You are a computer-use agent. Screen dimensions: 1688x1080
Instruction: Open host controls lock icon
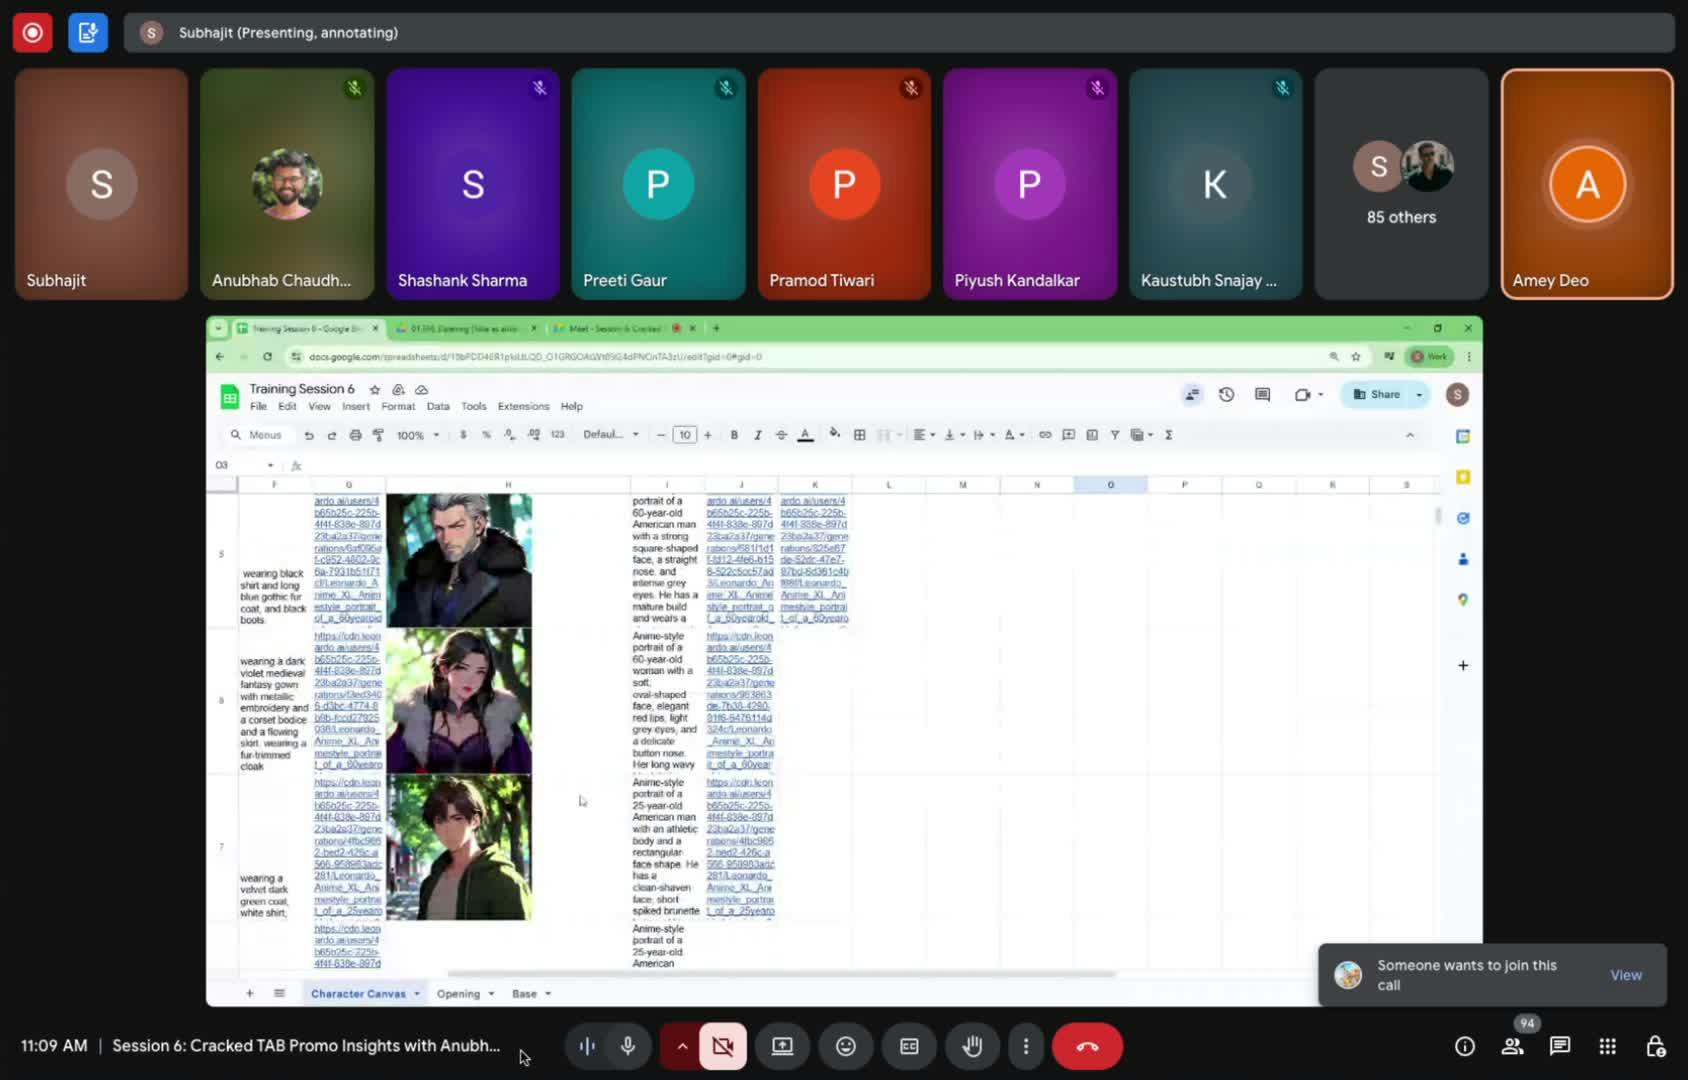click(x=1655, y=1046)
